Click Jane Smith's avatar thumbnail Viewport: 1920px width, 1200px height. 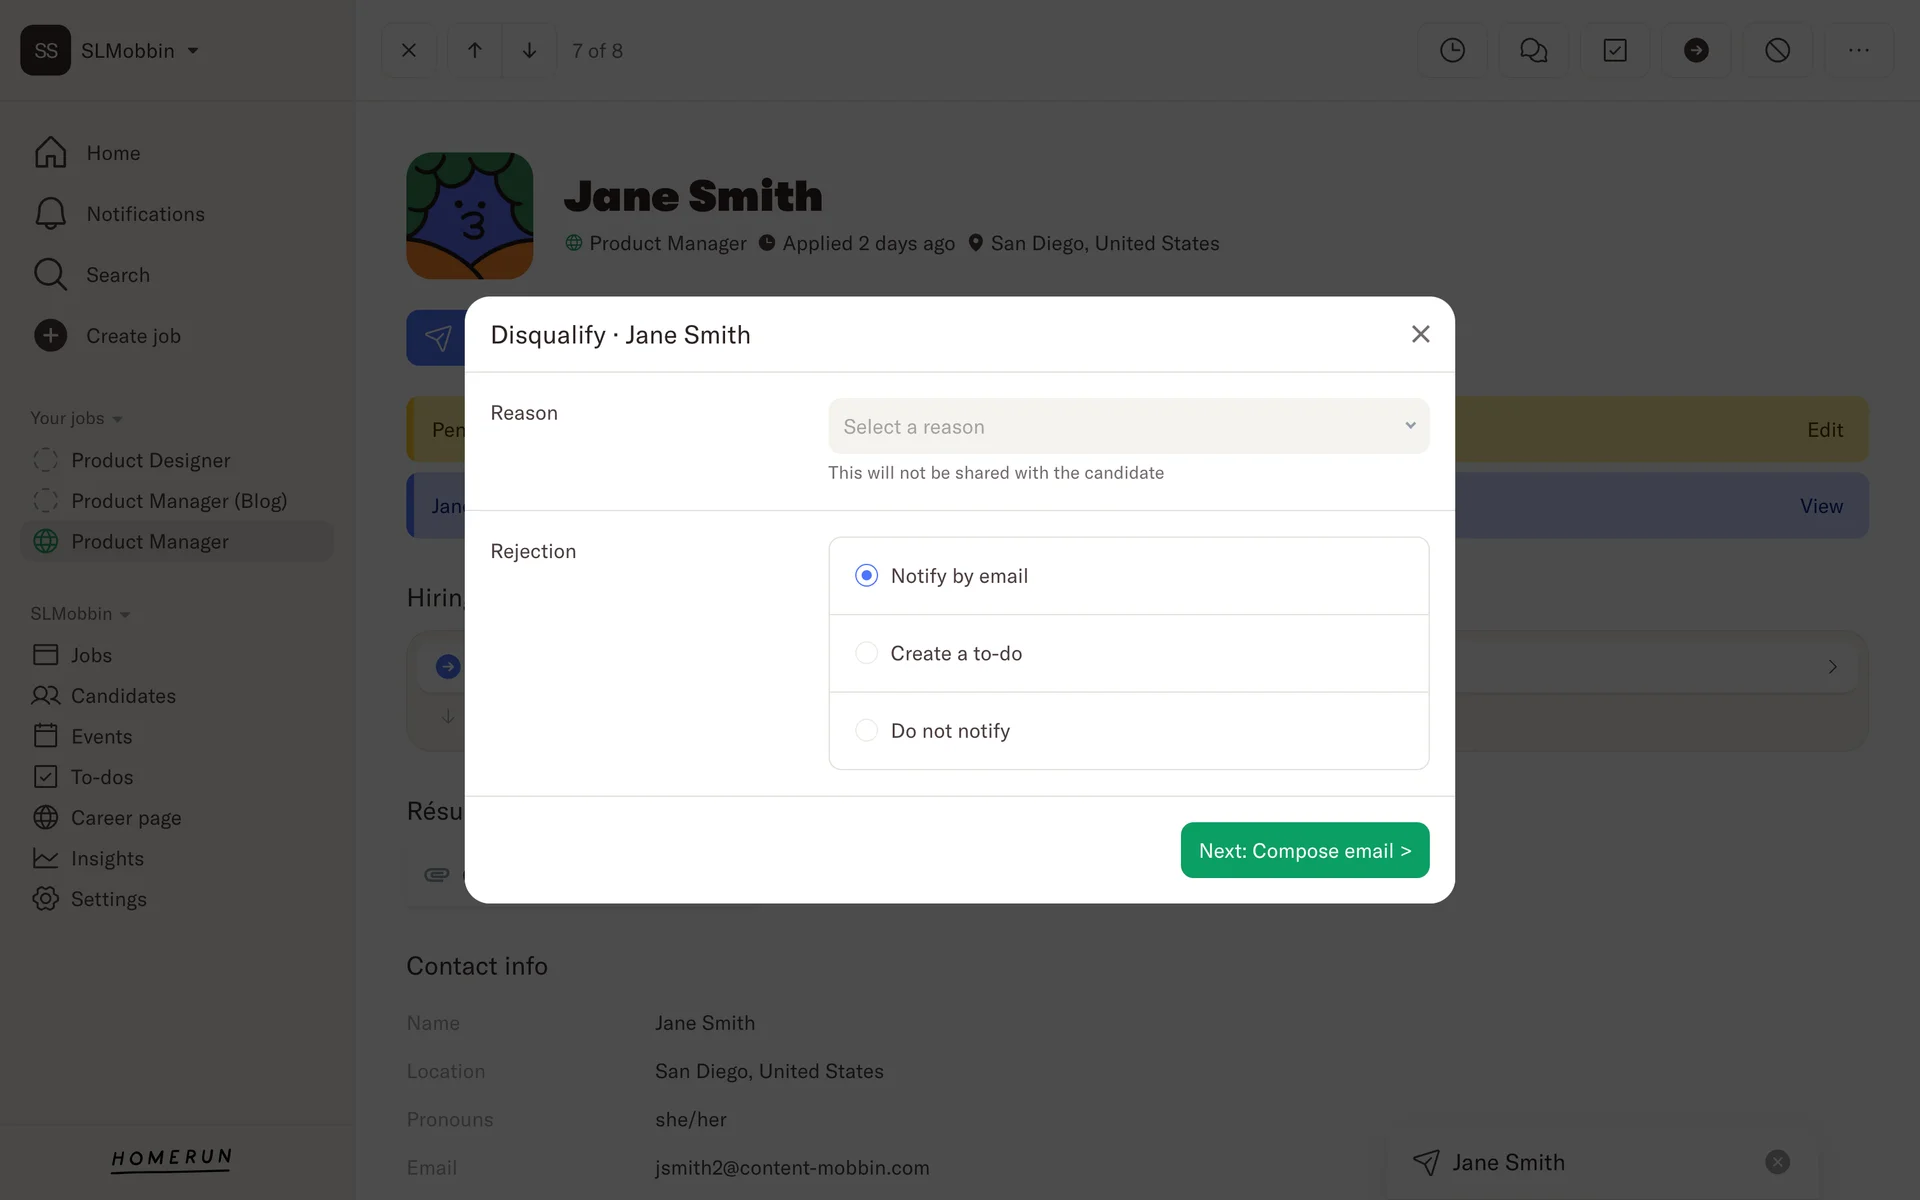pos(469,216)
